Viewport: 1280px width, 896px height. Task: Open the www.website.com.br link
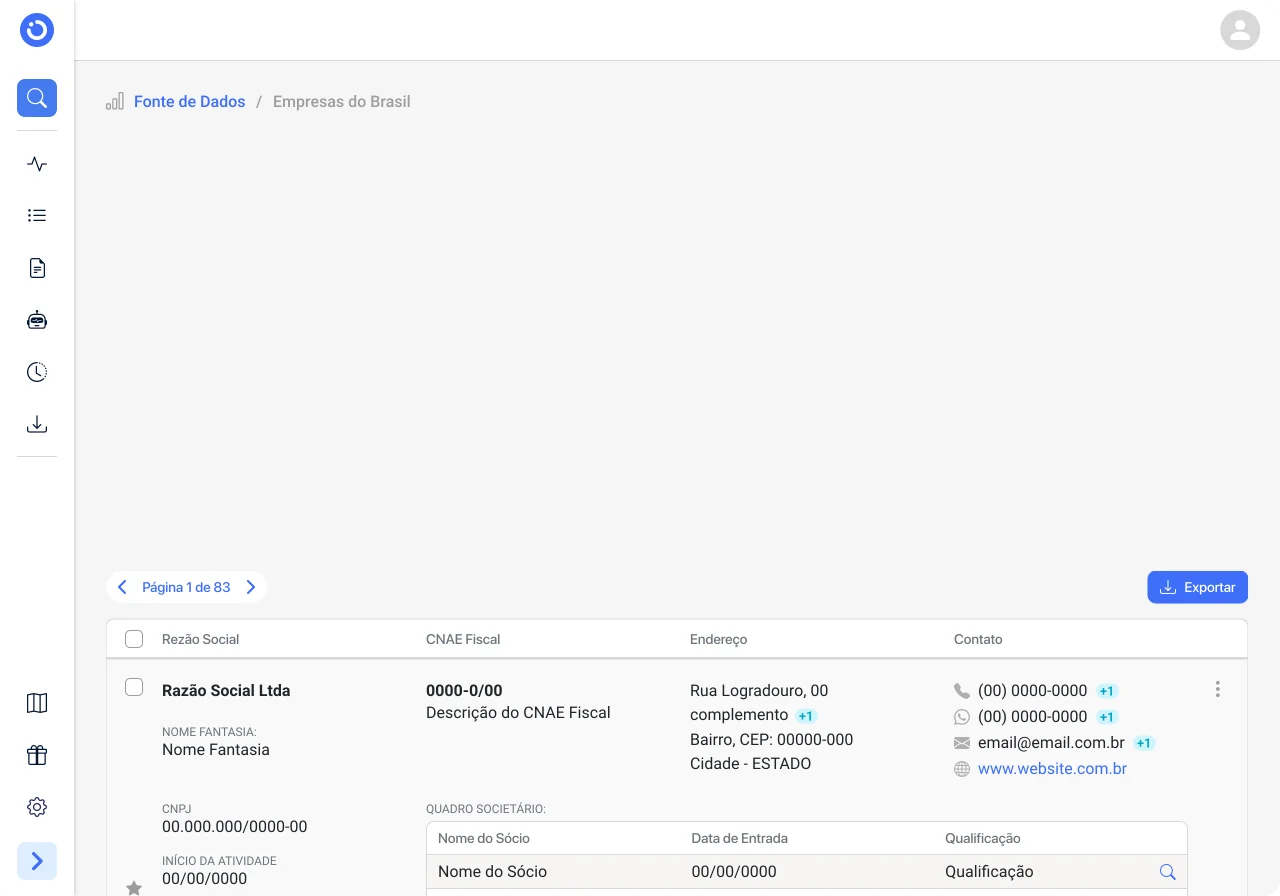pyautogui.click(x=1052, y=769)
